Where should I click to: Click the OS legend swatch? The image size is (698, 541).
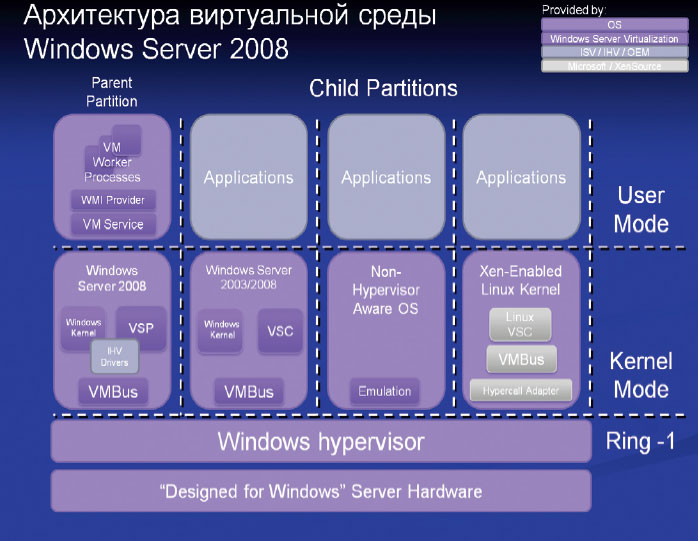[615, 24]
